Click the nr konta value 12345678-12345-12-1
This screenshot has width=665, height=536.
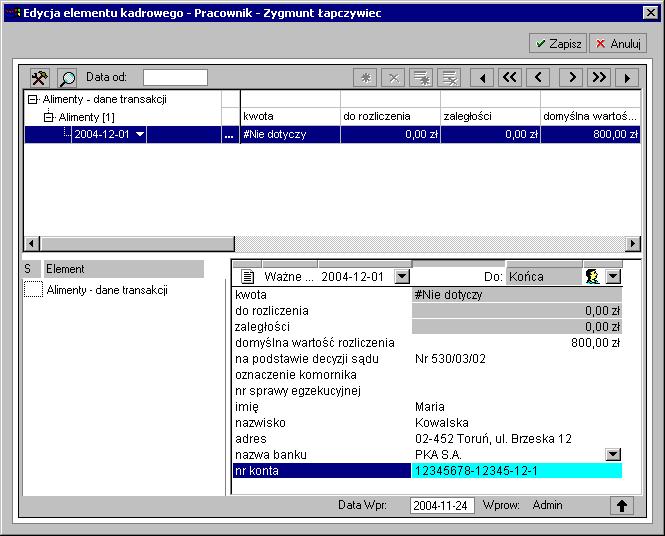(517, 471)
